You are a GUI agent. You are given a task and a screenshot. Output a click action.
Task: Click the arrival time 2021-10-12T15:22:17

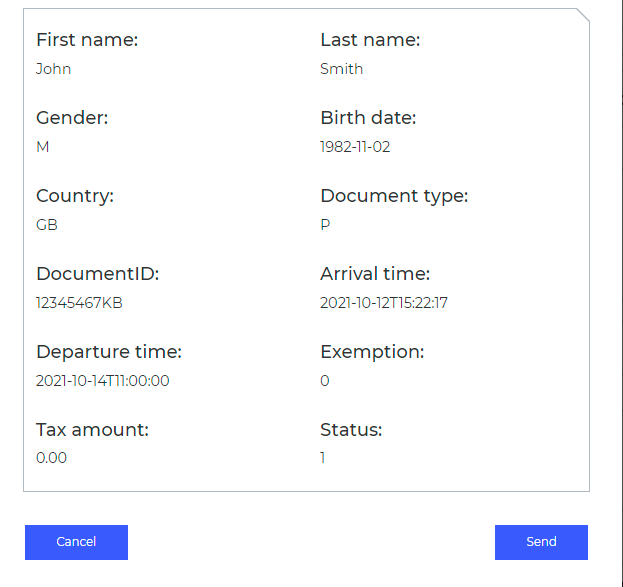click(x=384, y=303)
